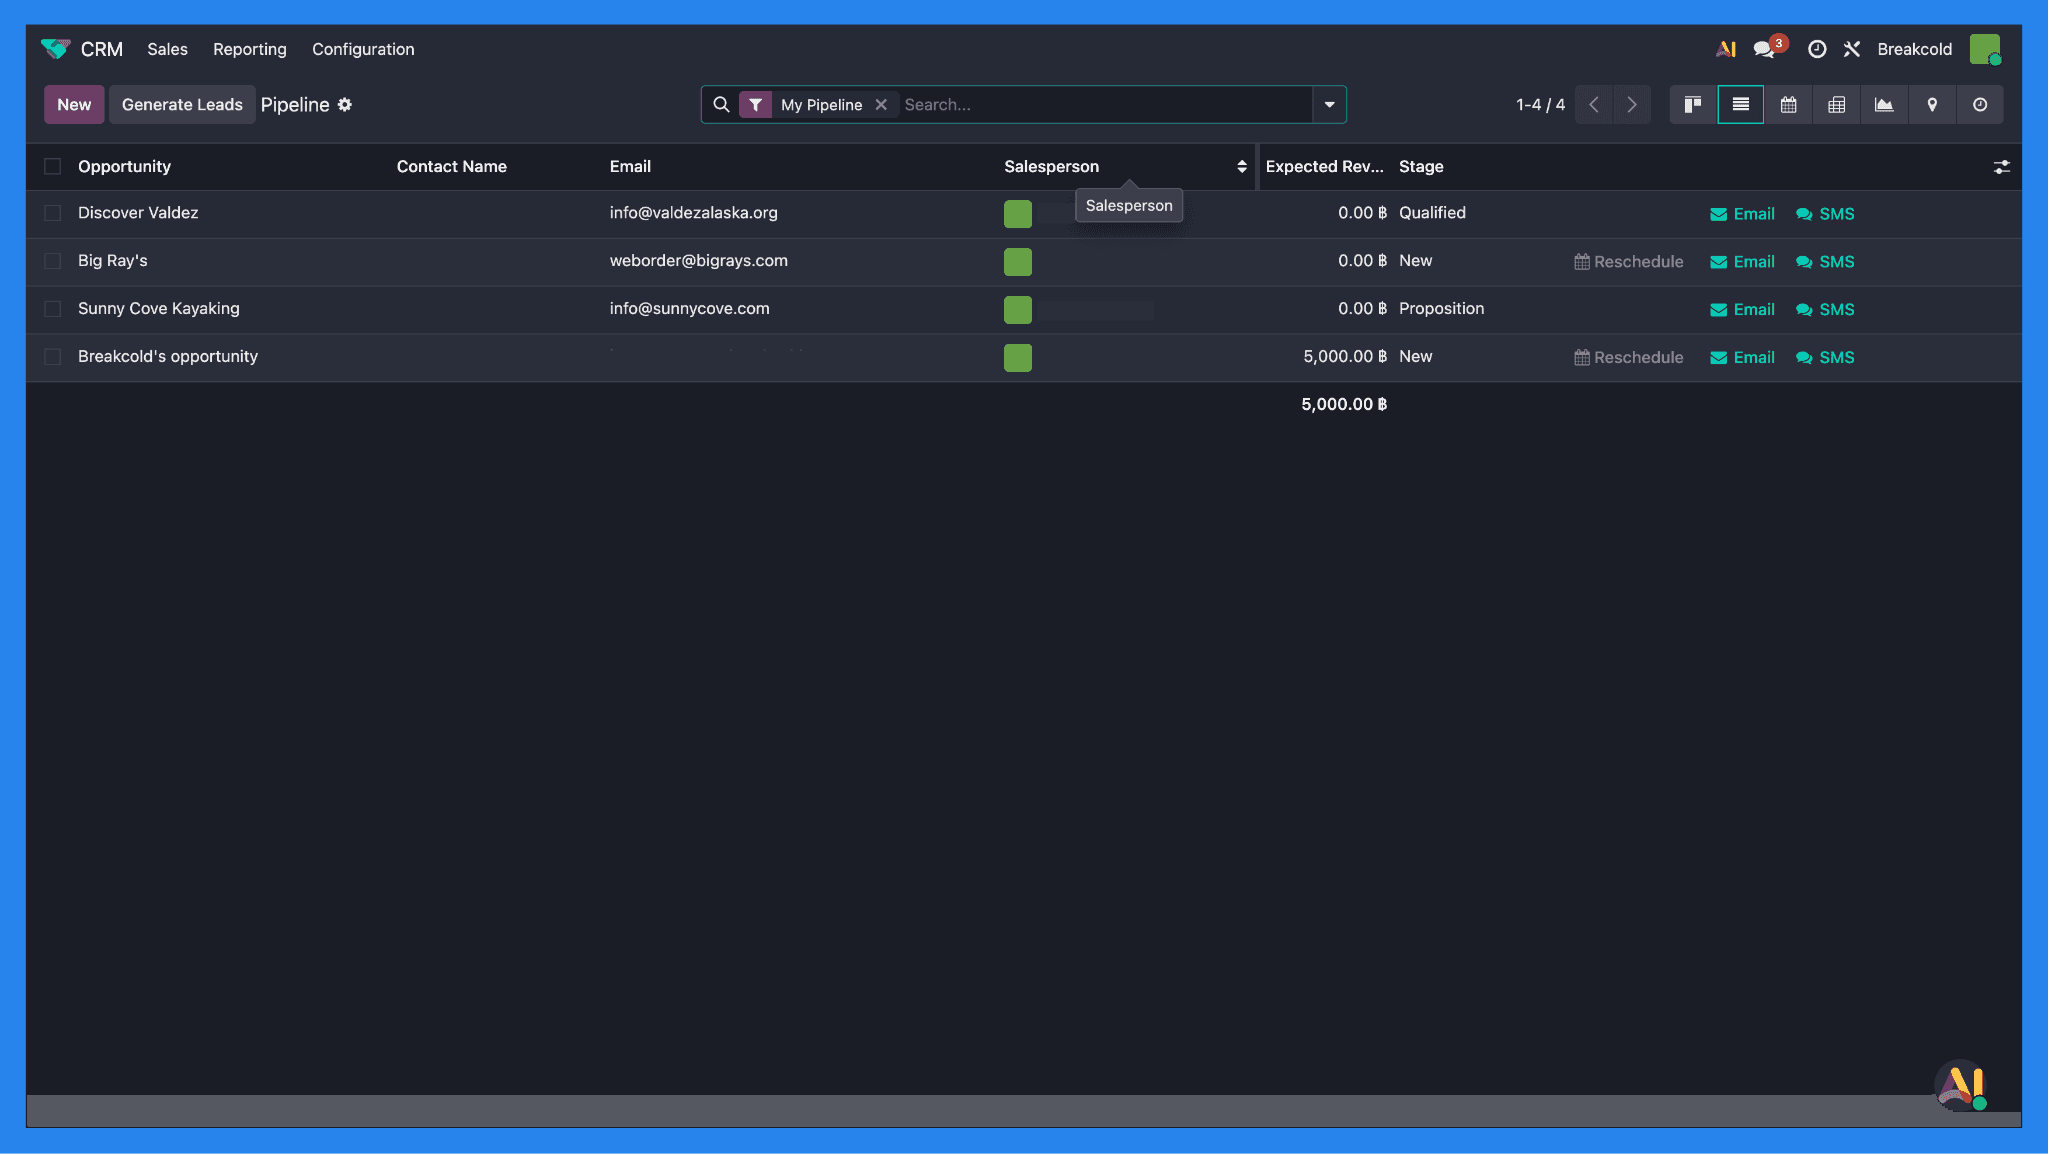Image resolution: width=2048 pixels, height=1154 pixels.
Task: Open the optional columns selector
Action: point(2001,166)
